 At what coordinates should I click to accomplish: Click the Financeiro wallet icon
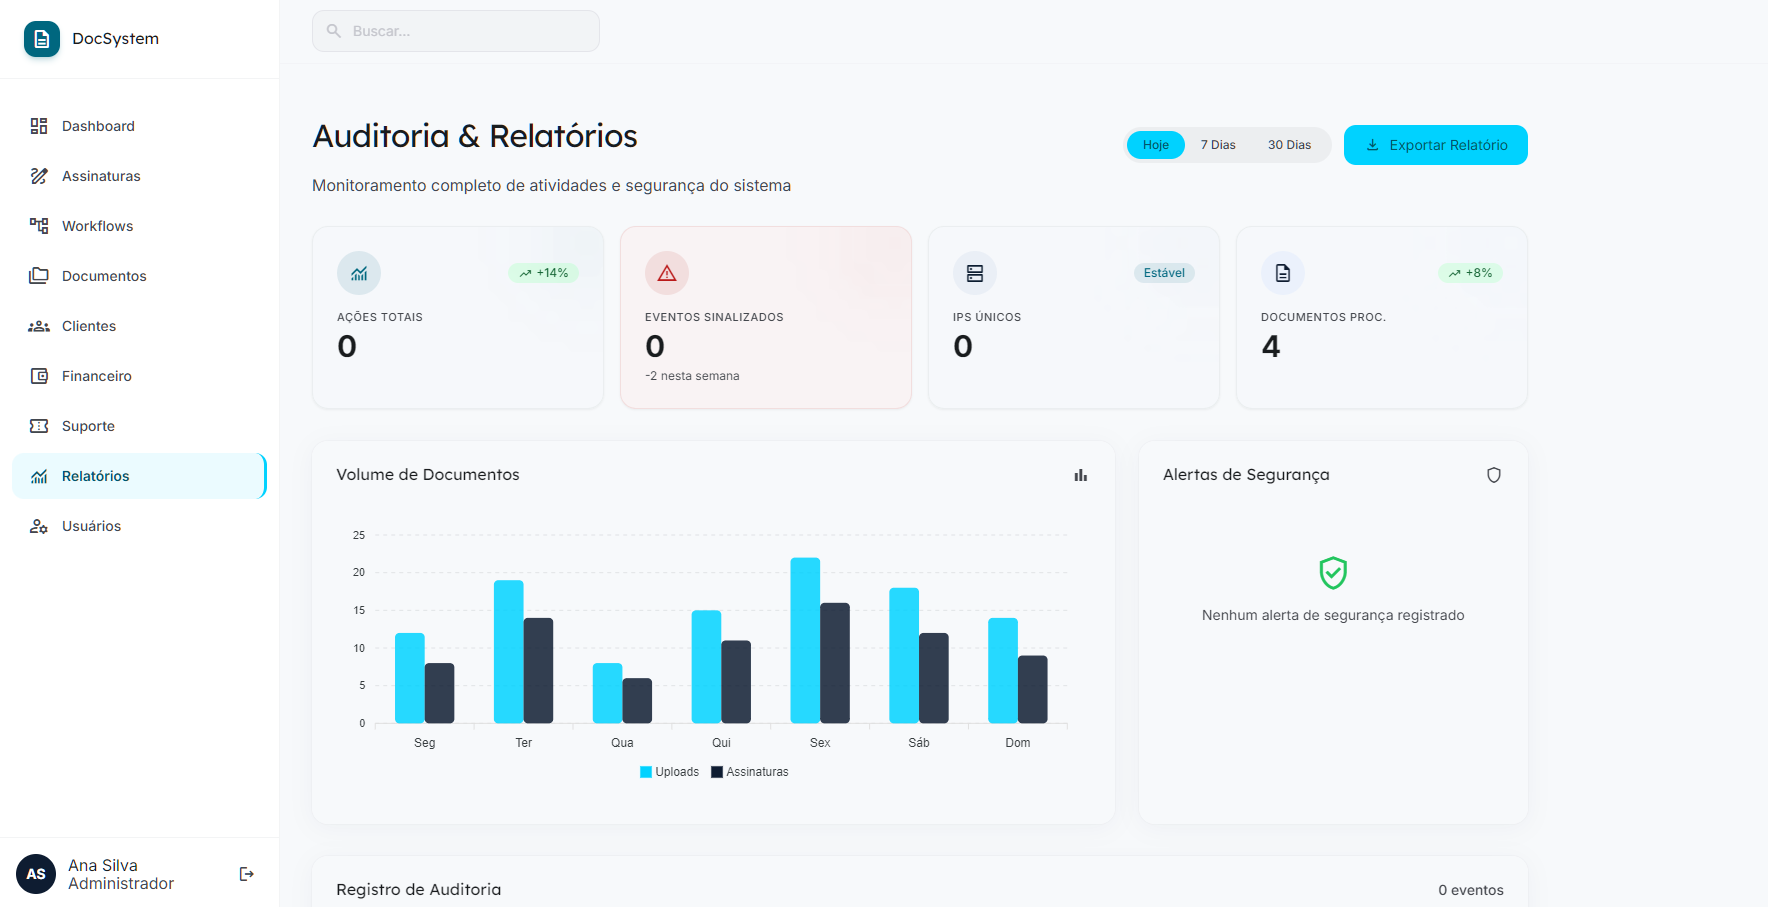[x=39, y=376]
